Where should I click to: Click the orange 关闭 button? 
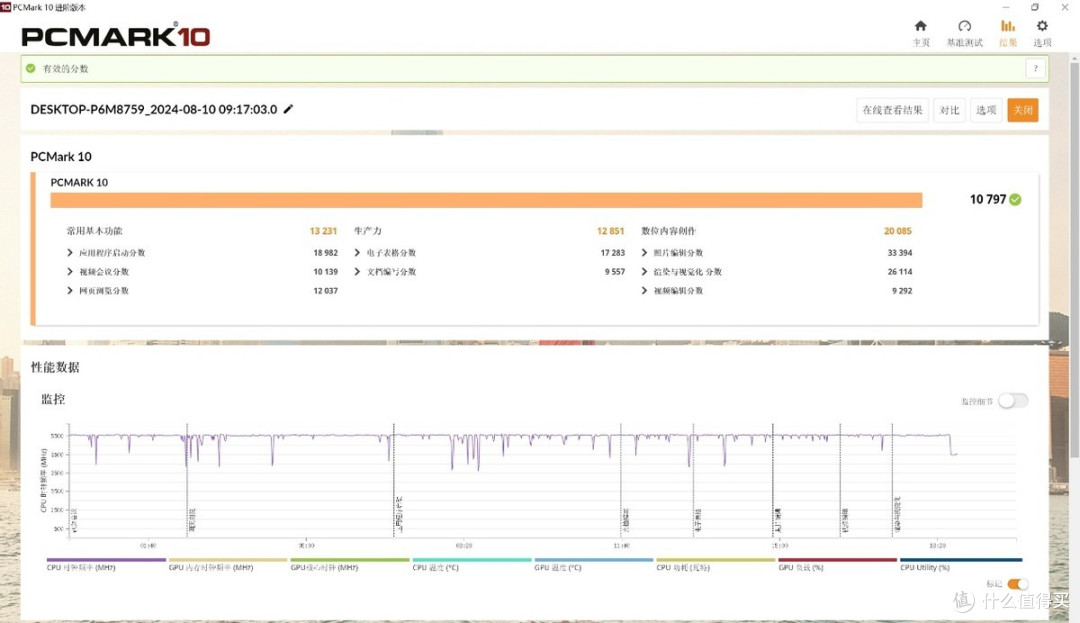[x=1022, y=110]
